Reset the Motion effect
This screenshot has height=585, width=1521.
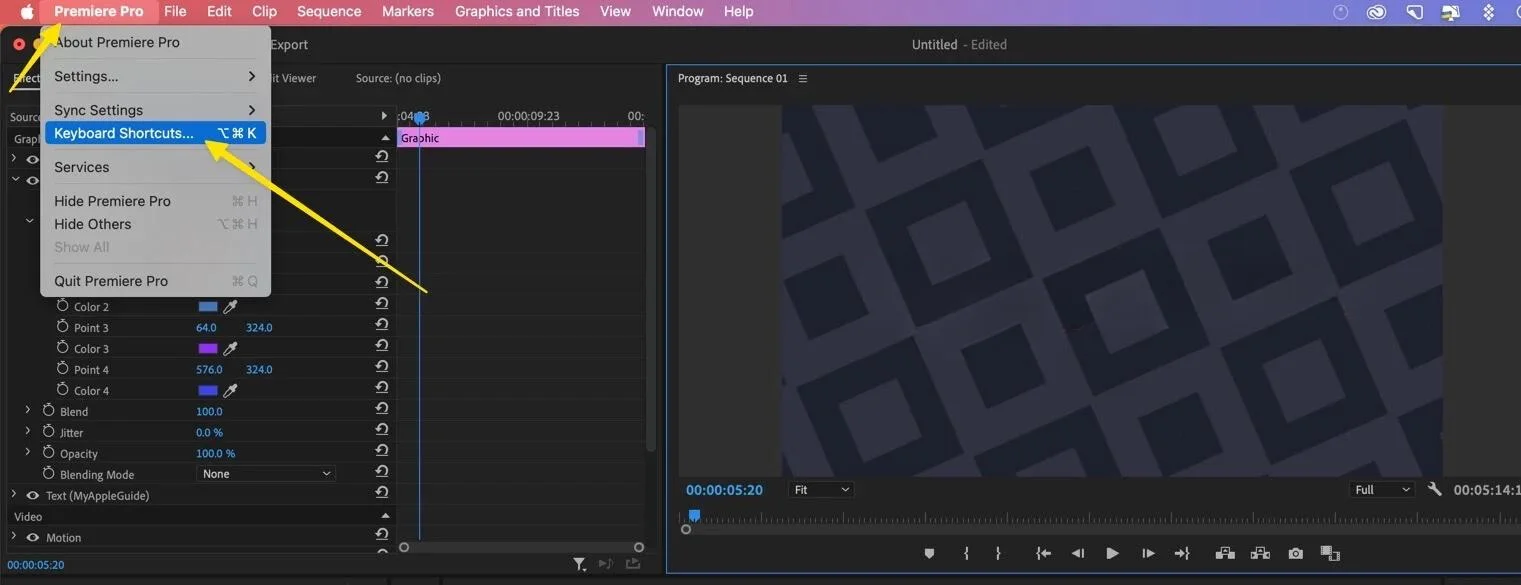pos(382,534)
